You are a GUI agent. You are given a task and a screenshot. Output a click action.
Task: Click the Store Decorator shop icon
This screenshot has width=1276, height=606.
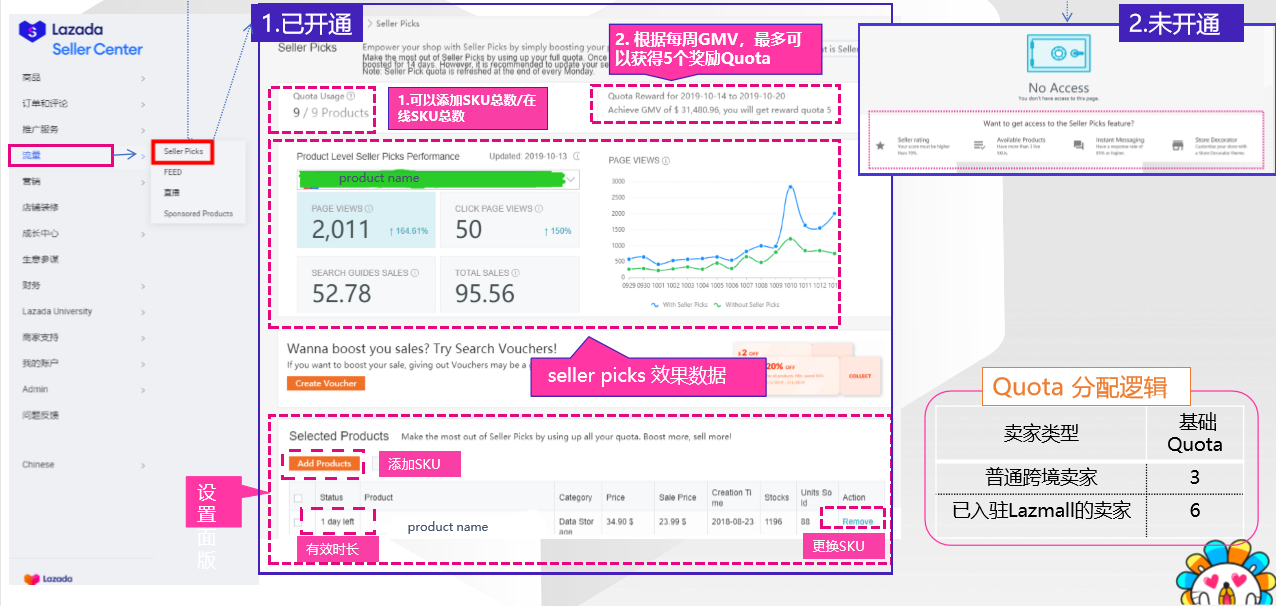coord(1176,145)
